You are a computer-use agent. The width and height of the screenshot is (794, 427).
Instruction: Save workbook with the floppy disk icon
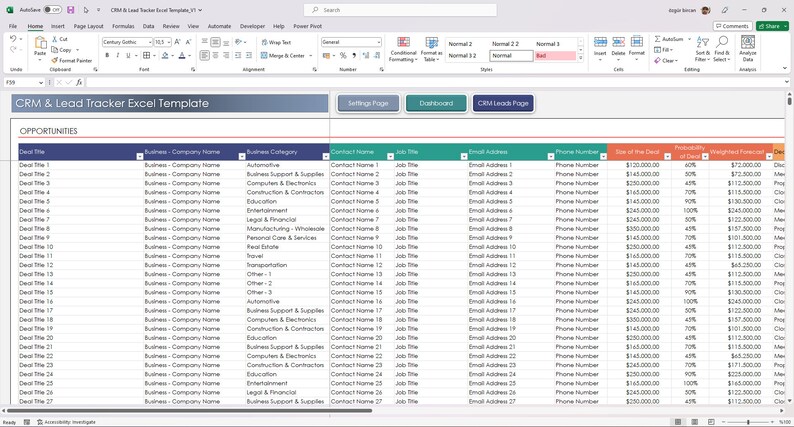pos(70,10)
